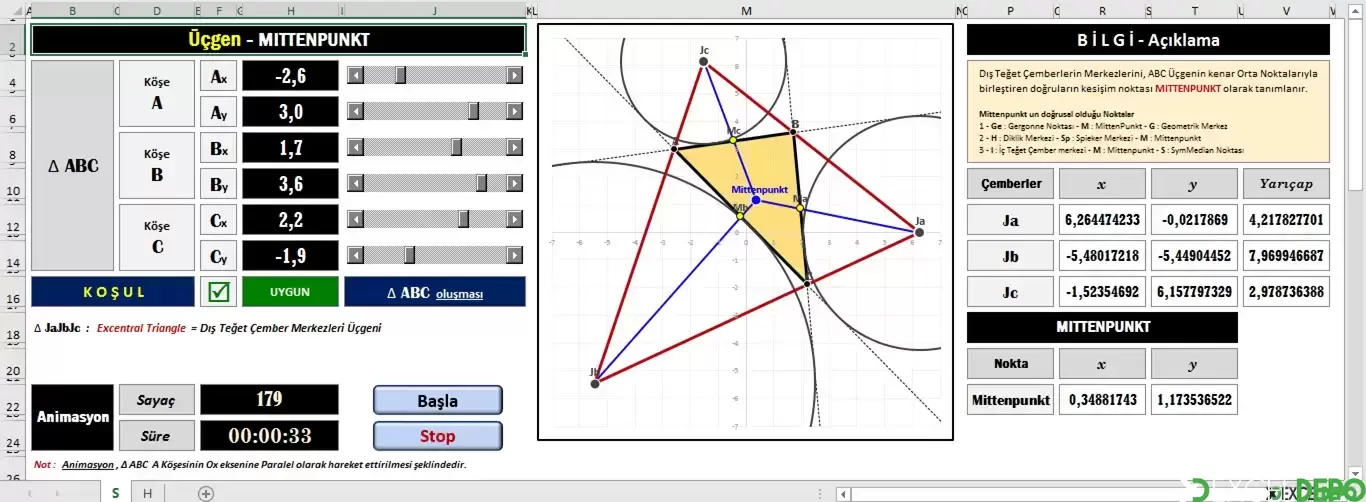Click the right arrow of the Cy slider

point(515,255)
